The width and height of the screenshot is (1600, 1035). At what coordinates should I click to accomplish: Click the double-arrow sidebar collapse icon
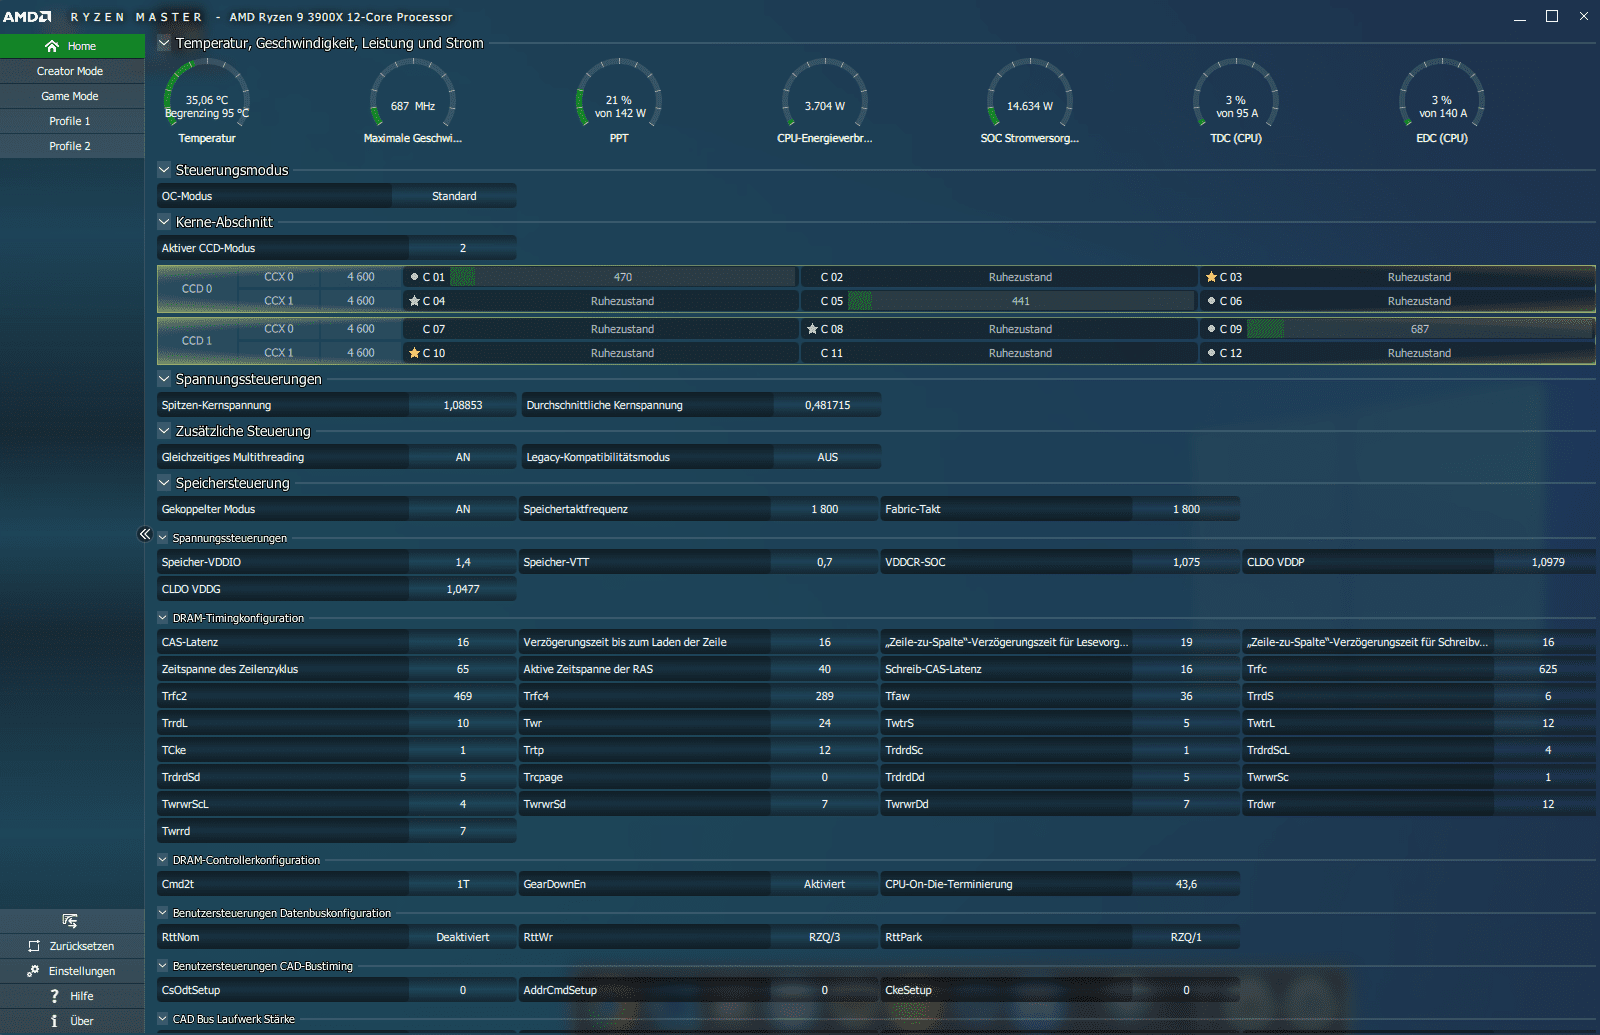click(144, 534)
